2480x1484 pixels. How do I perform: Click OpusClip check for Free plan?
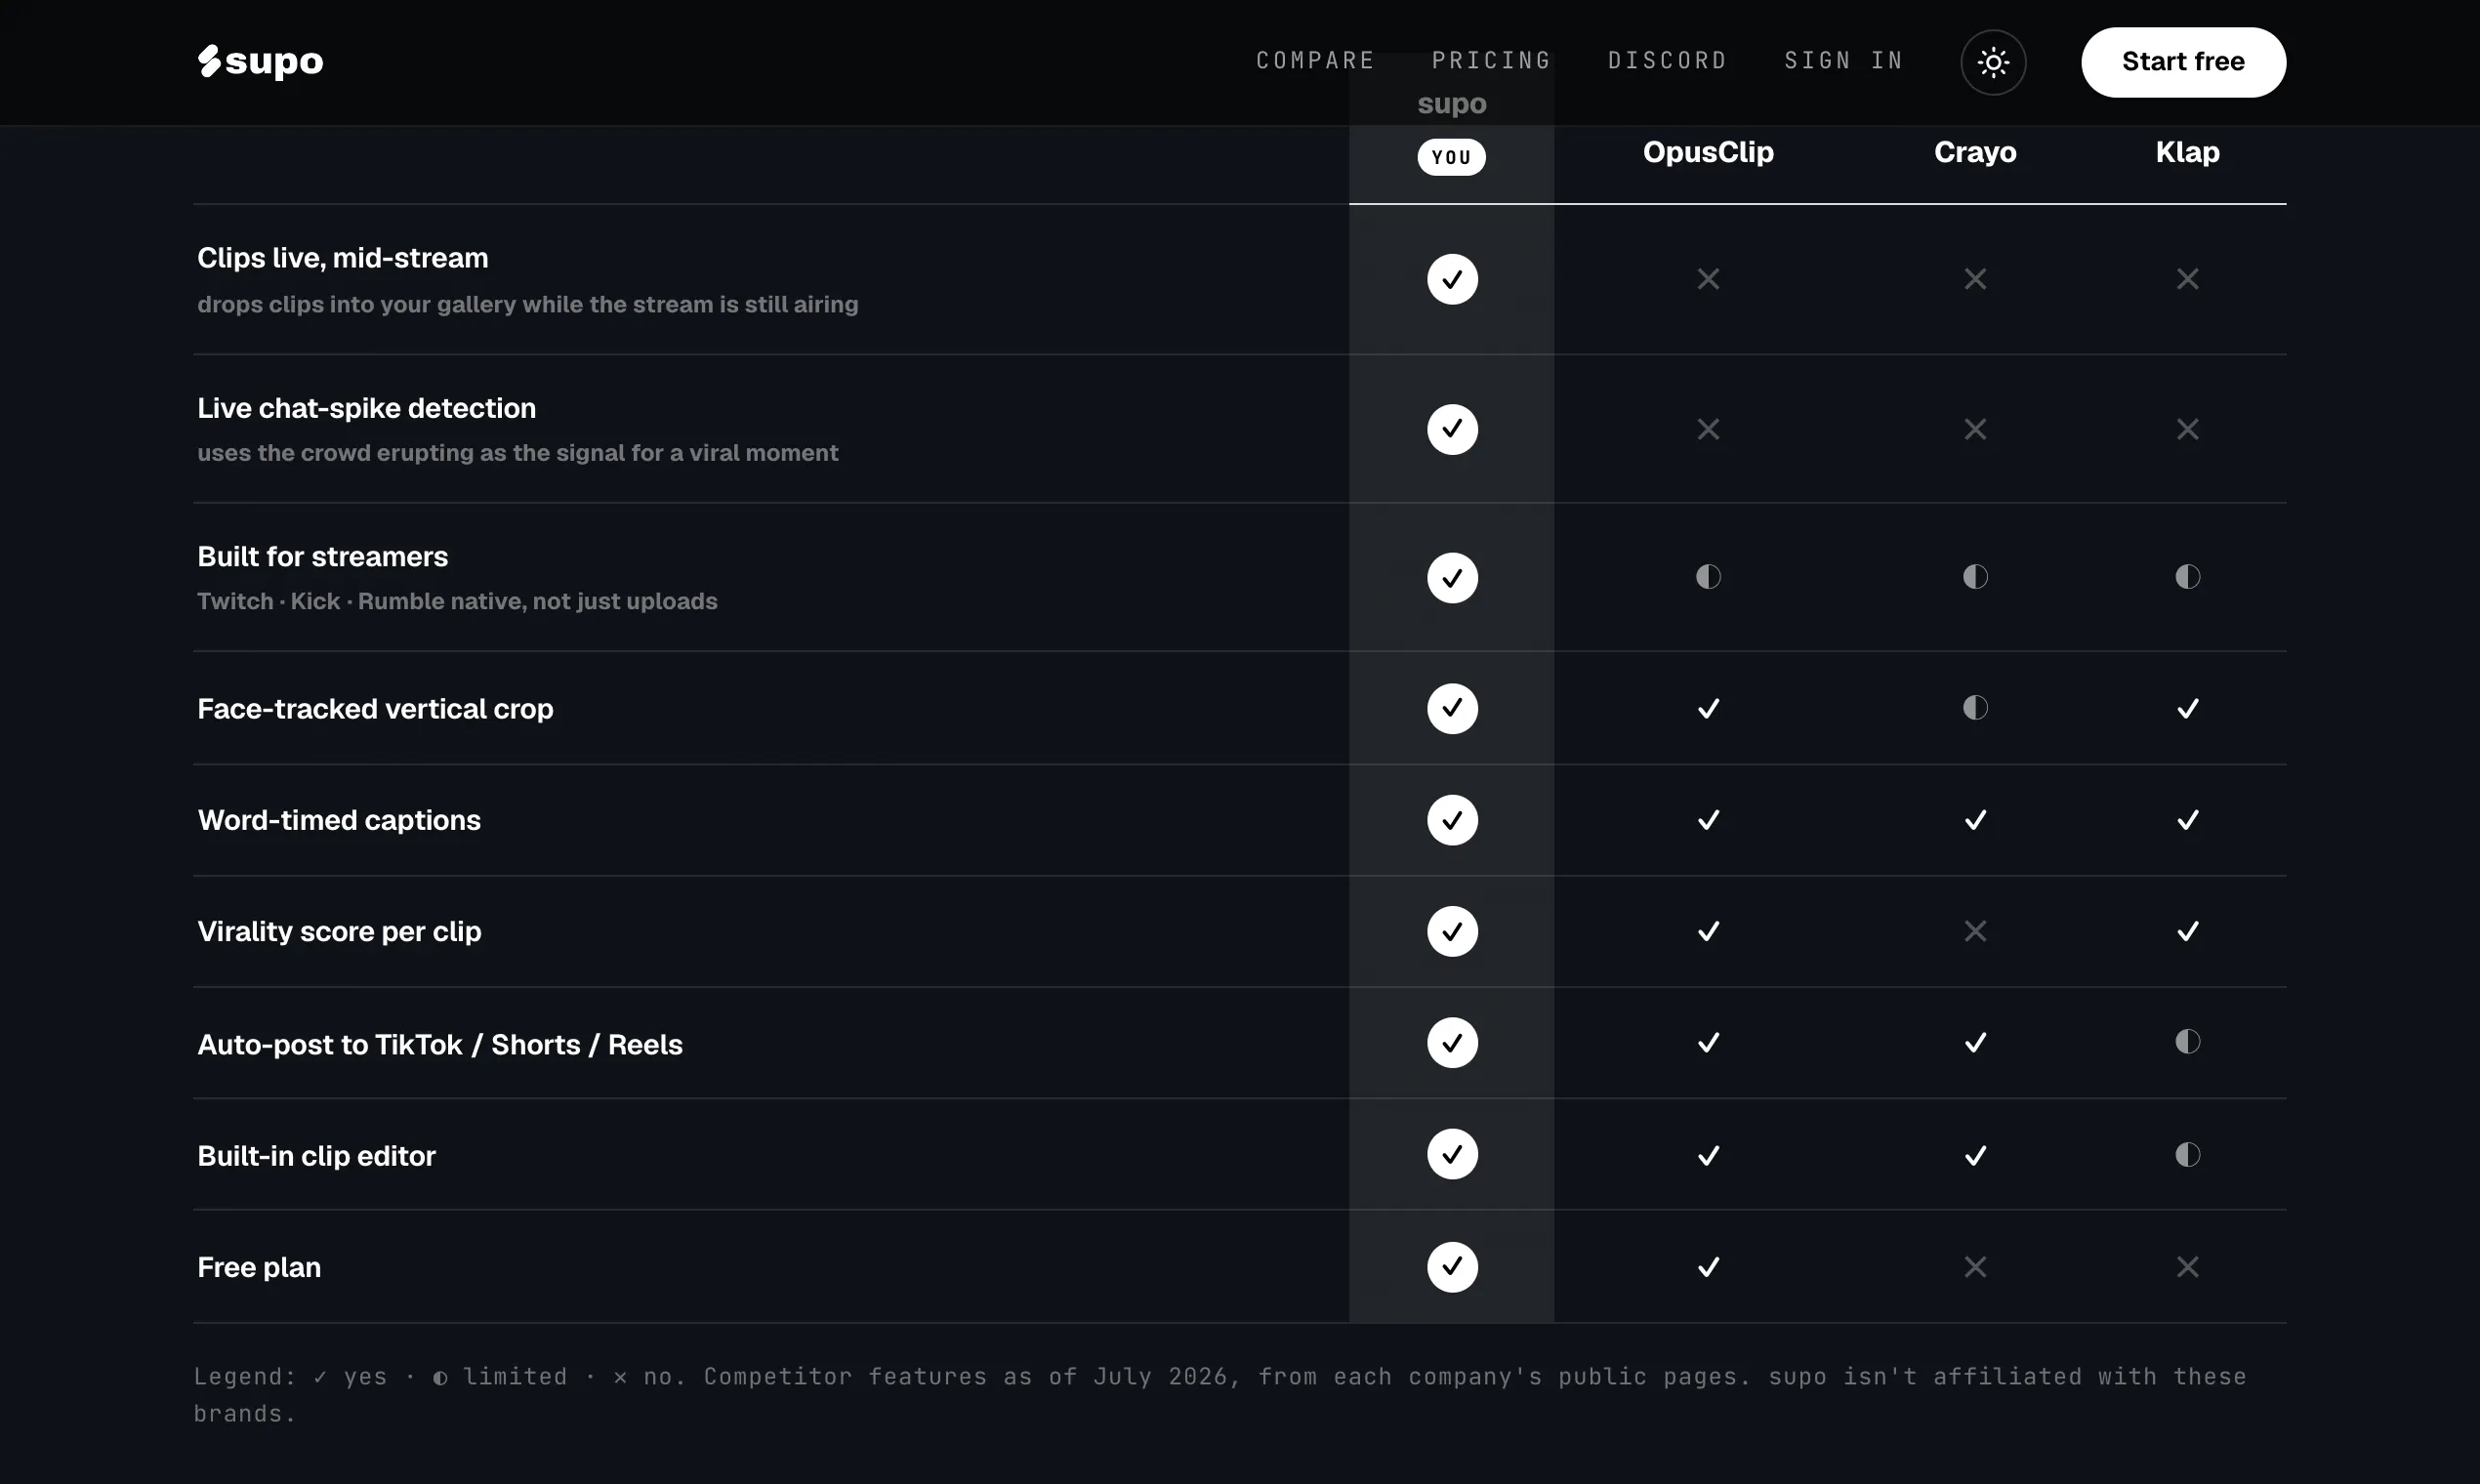pyautogui.click(x=1708, y=1267)
